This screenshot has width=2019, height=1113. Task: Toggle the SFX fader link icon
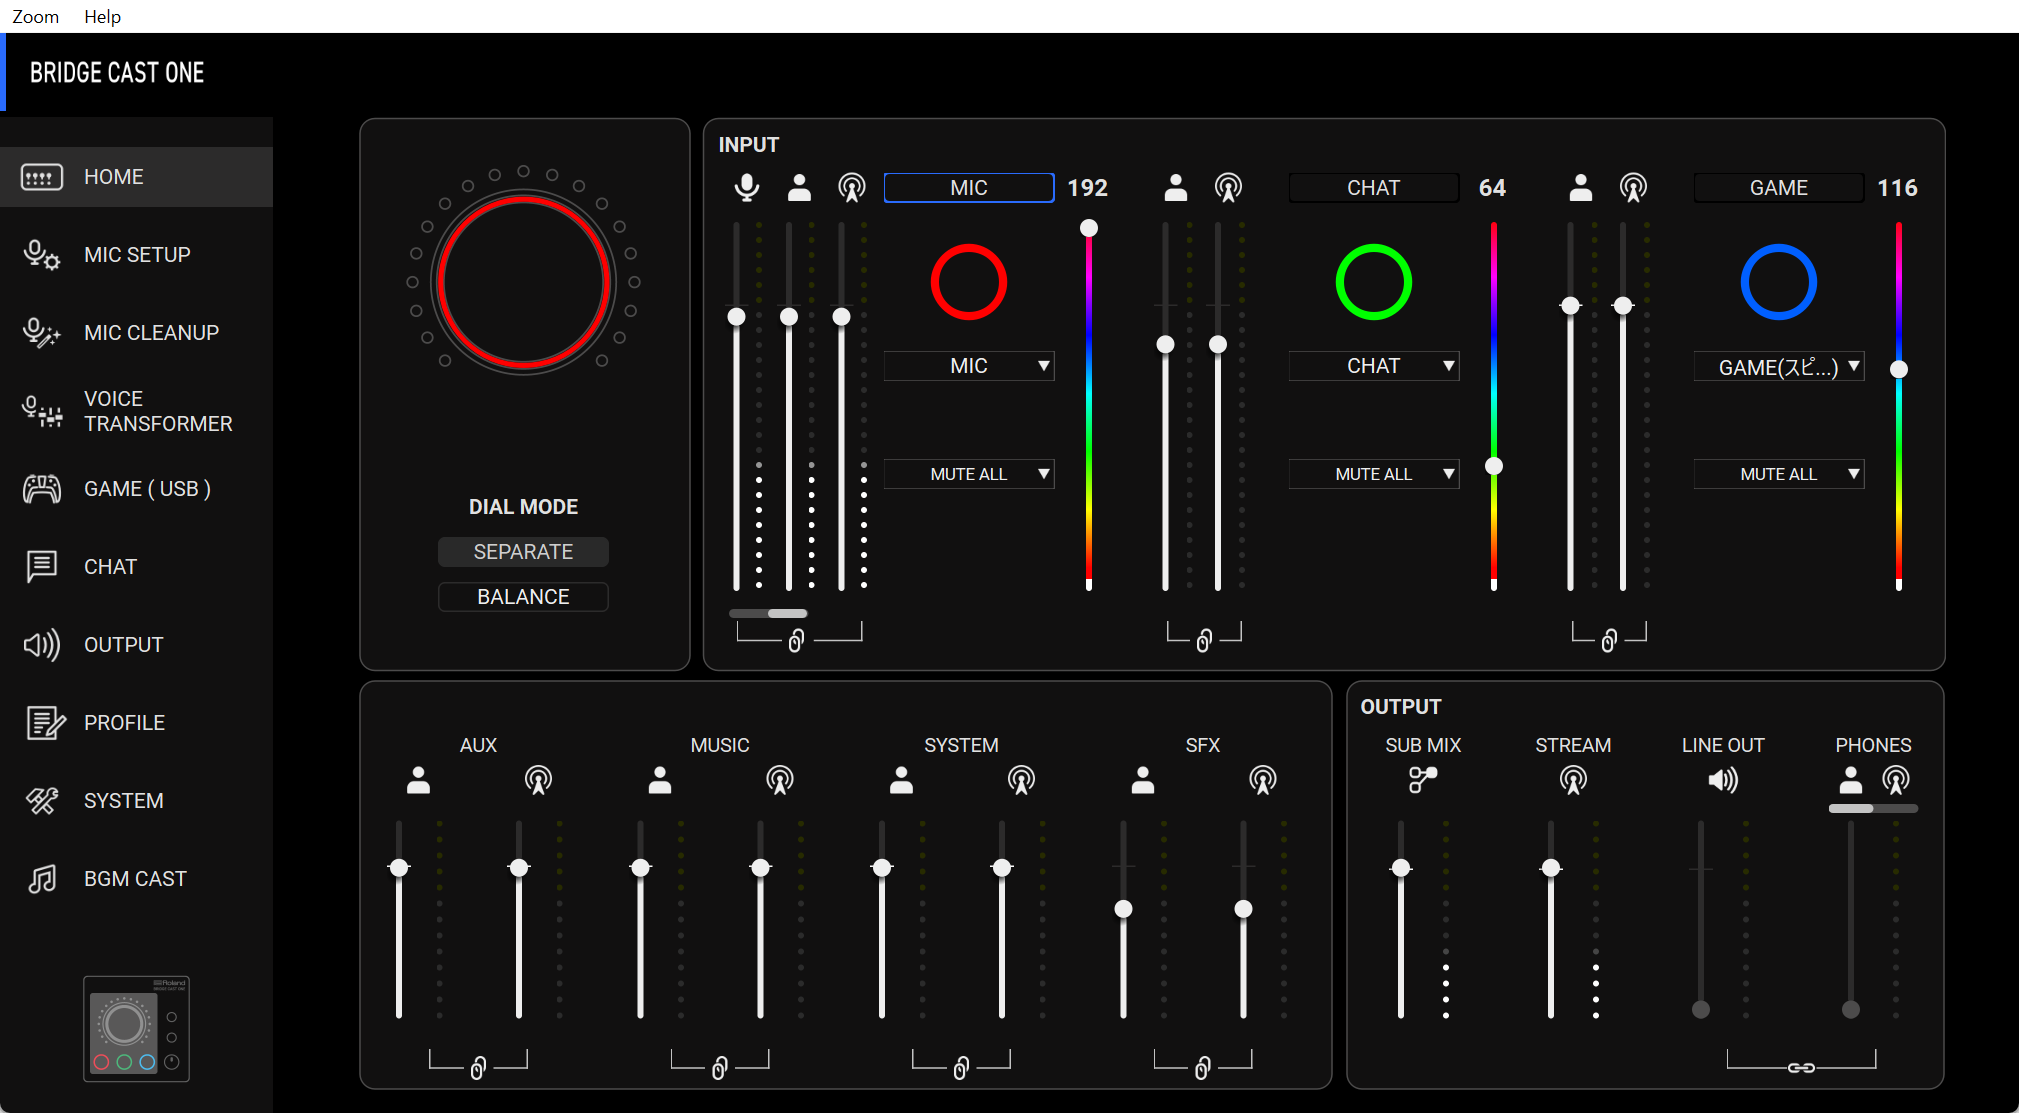1202,1069
